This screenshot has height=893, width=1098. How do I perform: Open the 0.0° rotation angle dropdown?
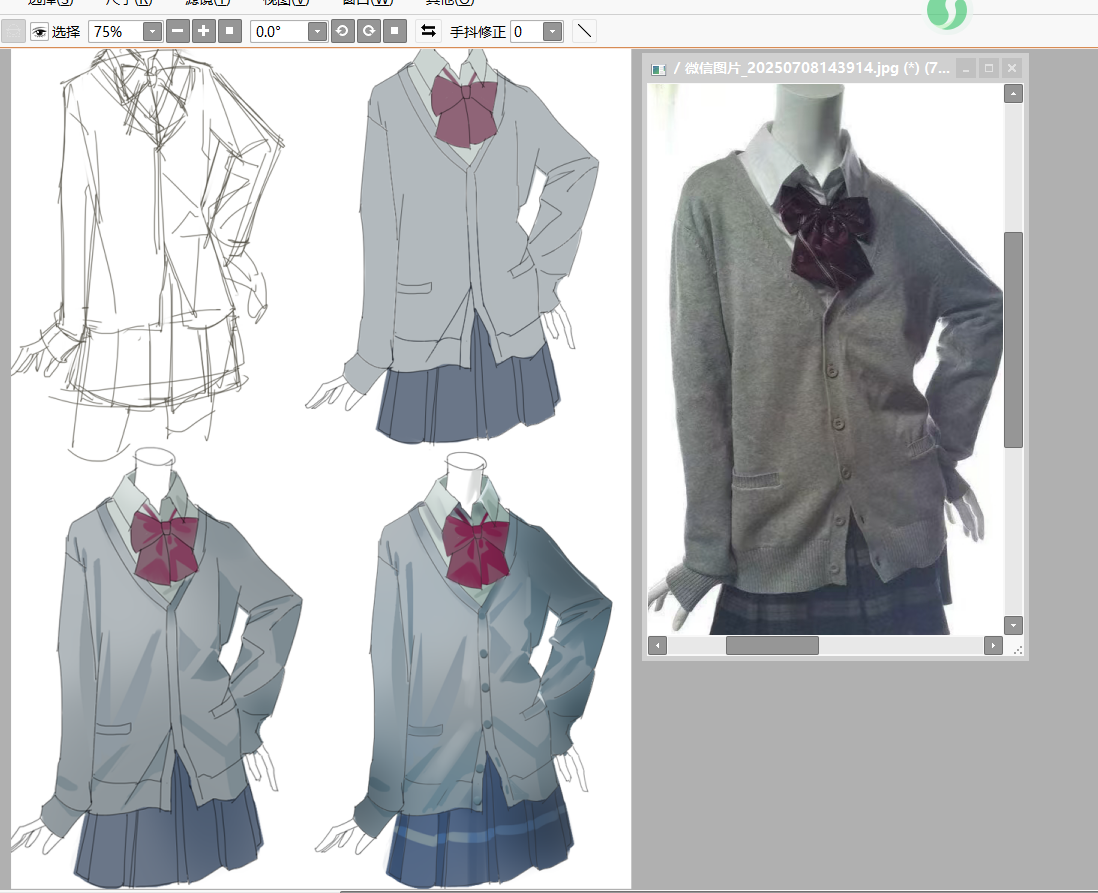tap(317, 32)
